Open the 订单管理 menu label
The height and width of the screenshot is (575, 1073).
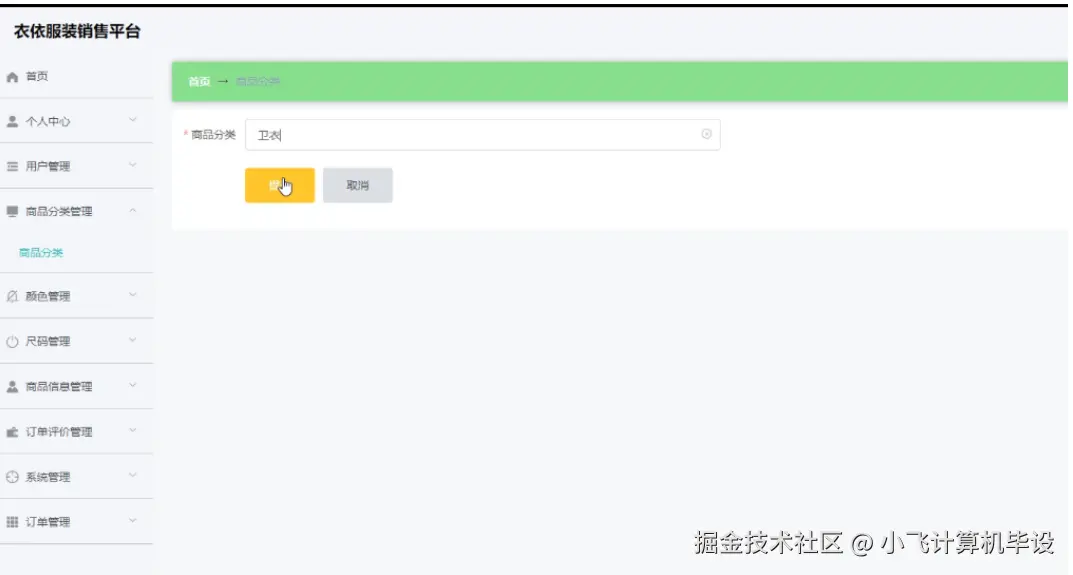click(48, 522)
